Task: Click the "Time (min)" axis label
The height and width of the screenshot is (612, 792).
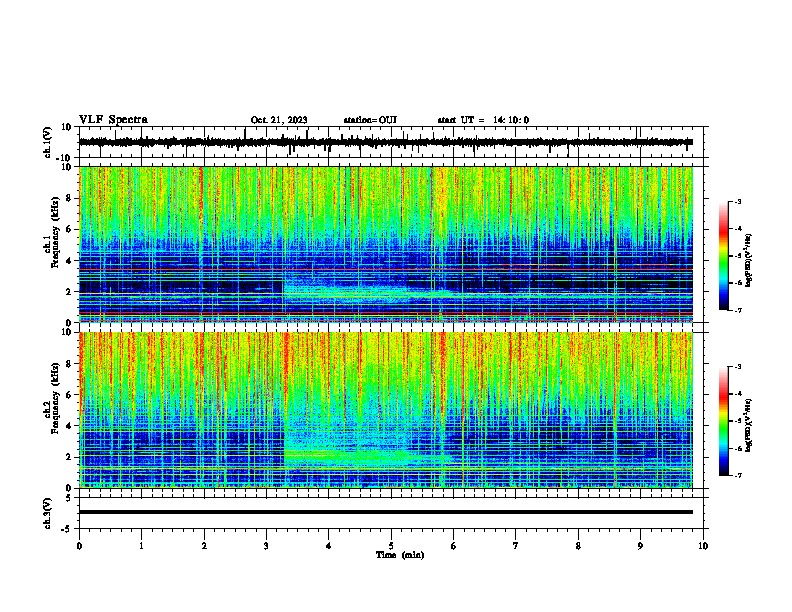Action: [400, 555]
